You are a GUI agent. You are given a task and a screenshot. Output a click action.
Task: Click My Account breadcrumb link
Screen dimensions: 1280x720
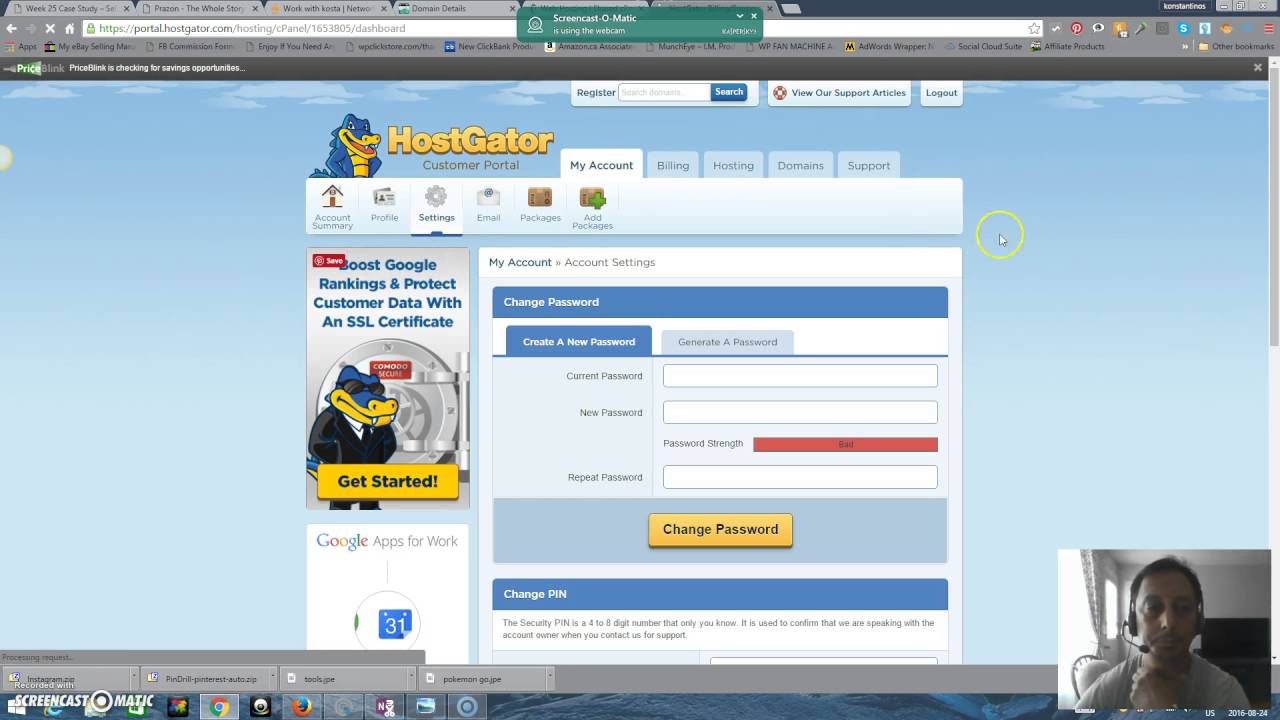tap(520, 262)
